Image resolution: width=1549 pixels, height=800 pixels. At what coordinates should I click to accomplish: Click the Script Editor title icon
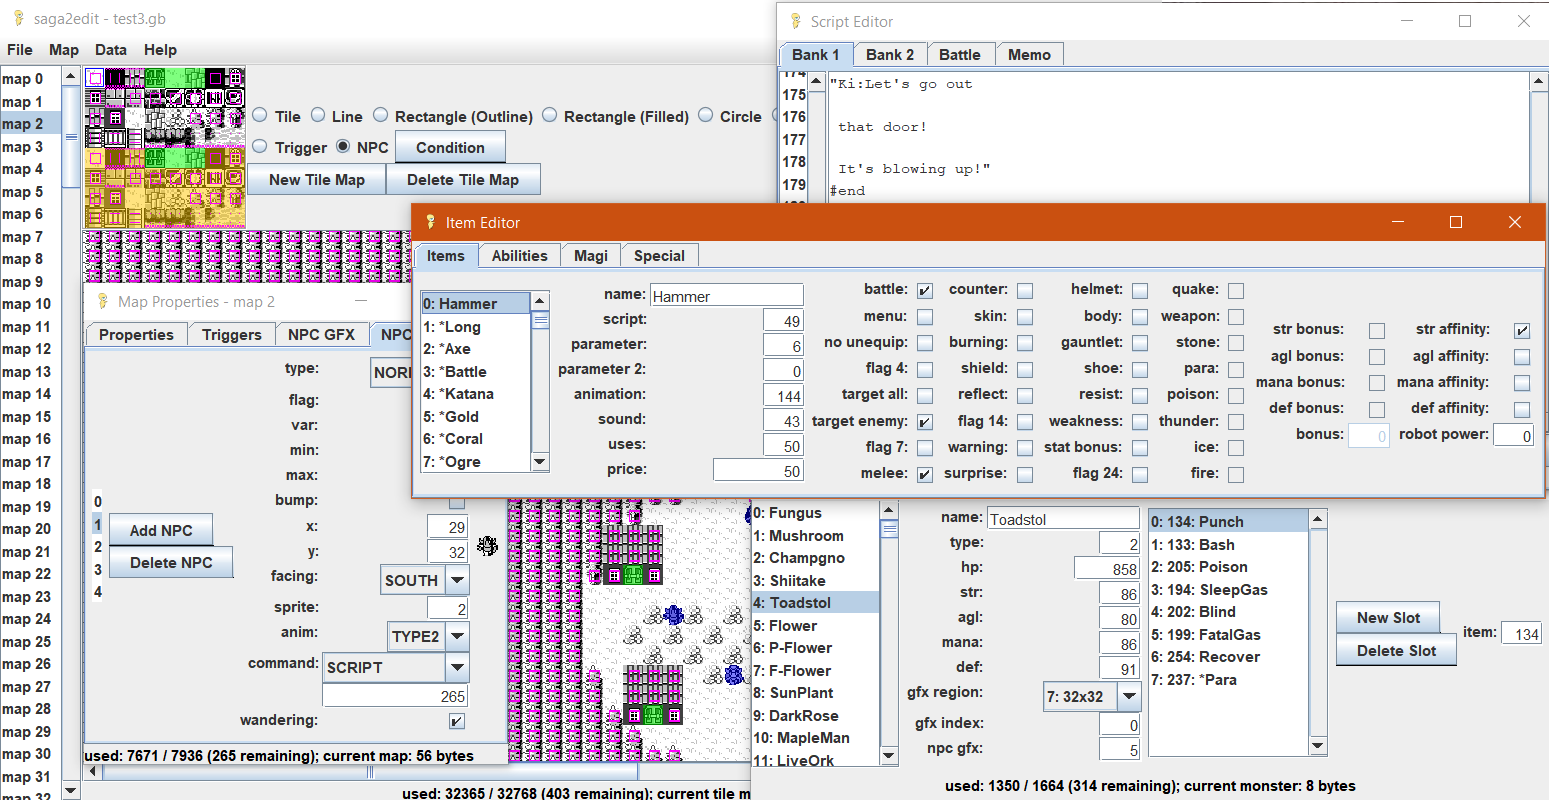pos(796,21)
